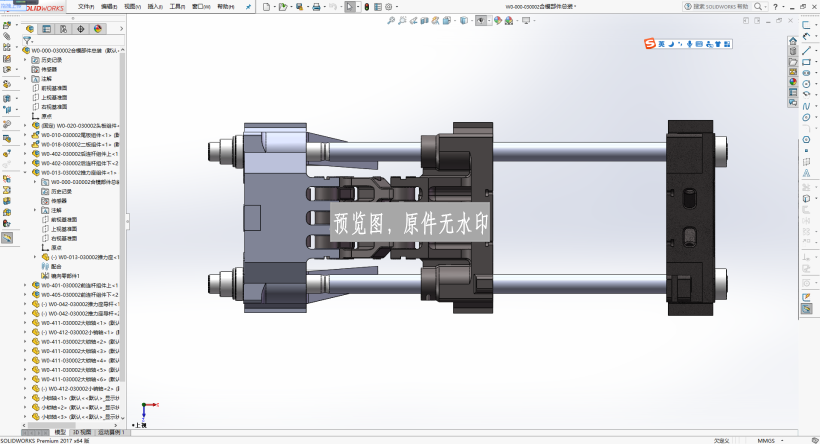The image size is (820, 444).
Task: Expand the feature tree tabs chevron
Action: (121, 29)
